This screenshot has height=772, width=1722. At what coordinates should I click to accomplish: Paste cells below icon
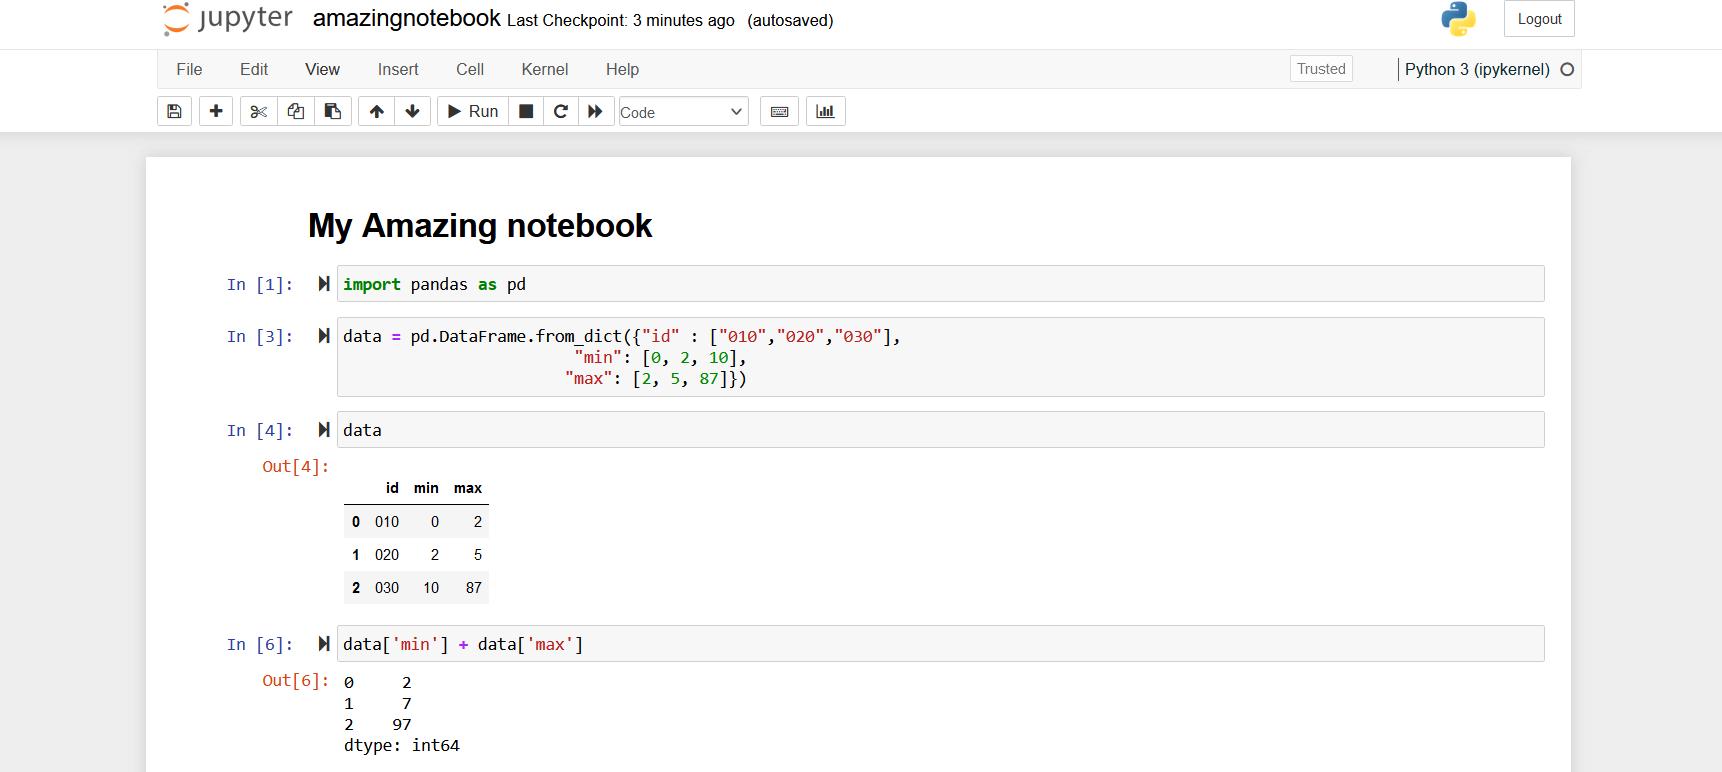click(333, 111)
